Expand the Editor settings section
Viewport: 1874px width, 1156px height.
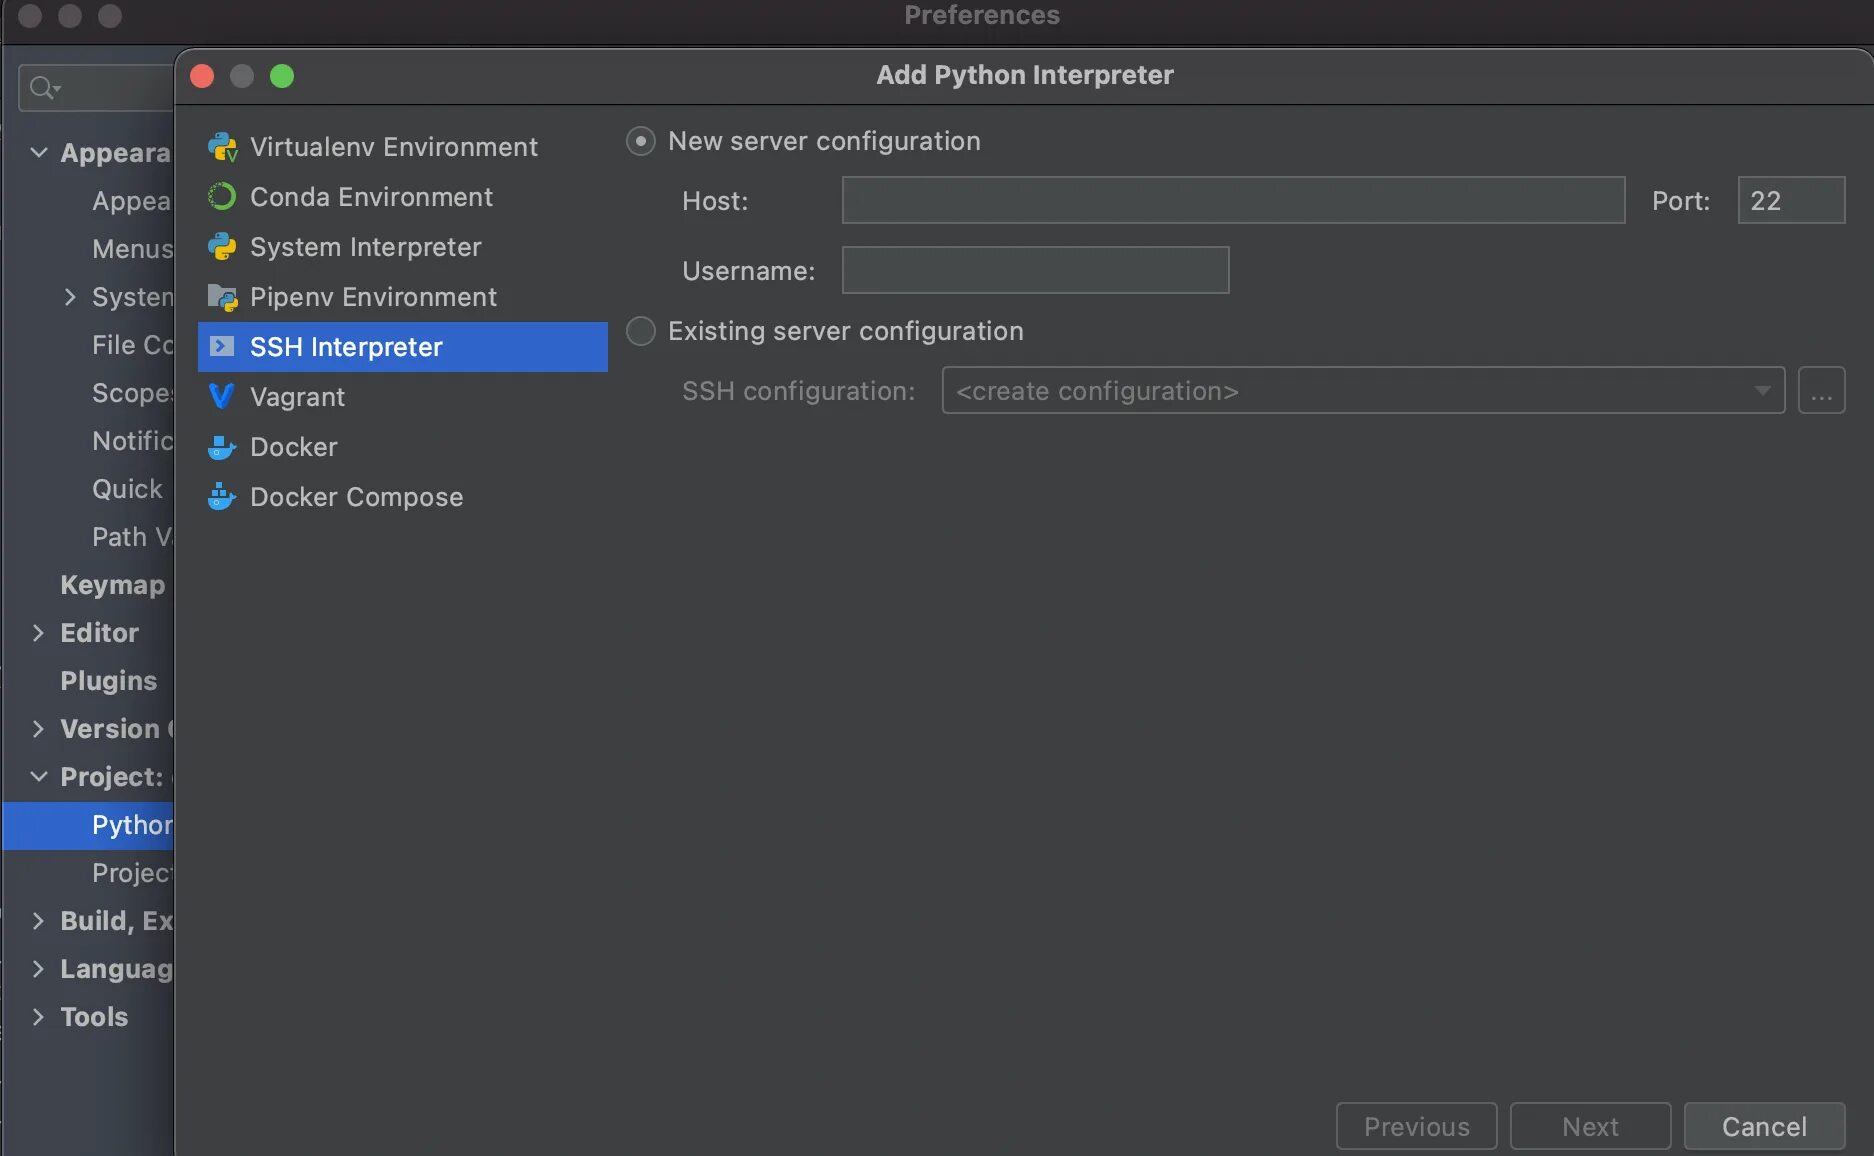pos(38,633)
